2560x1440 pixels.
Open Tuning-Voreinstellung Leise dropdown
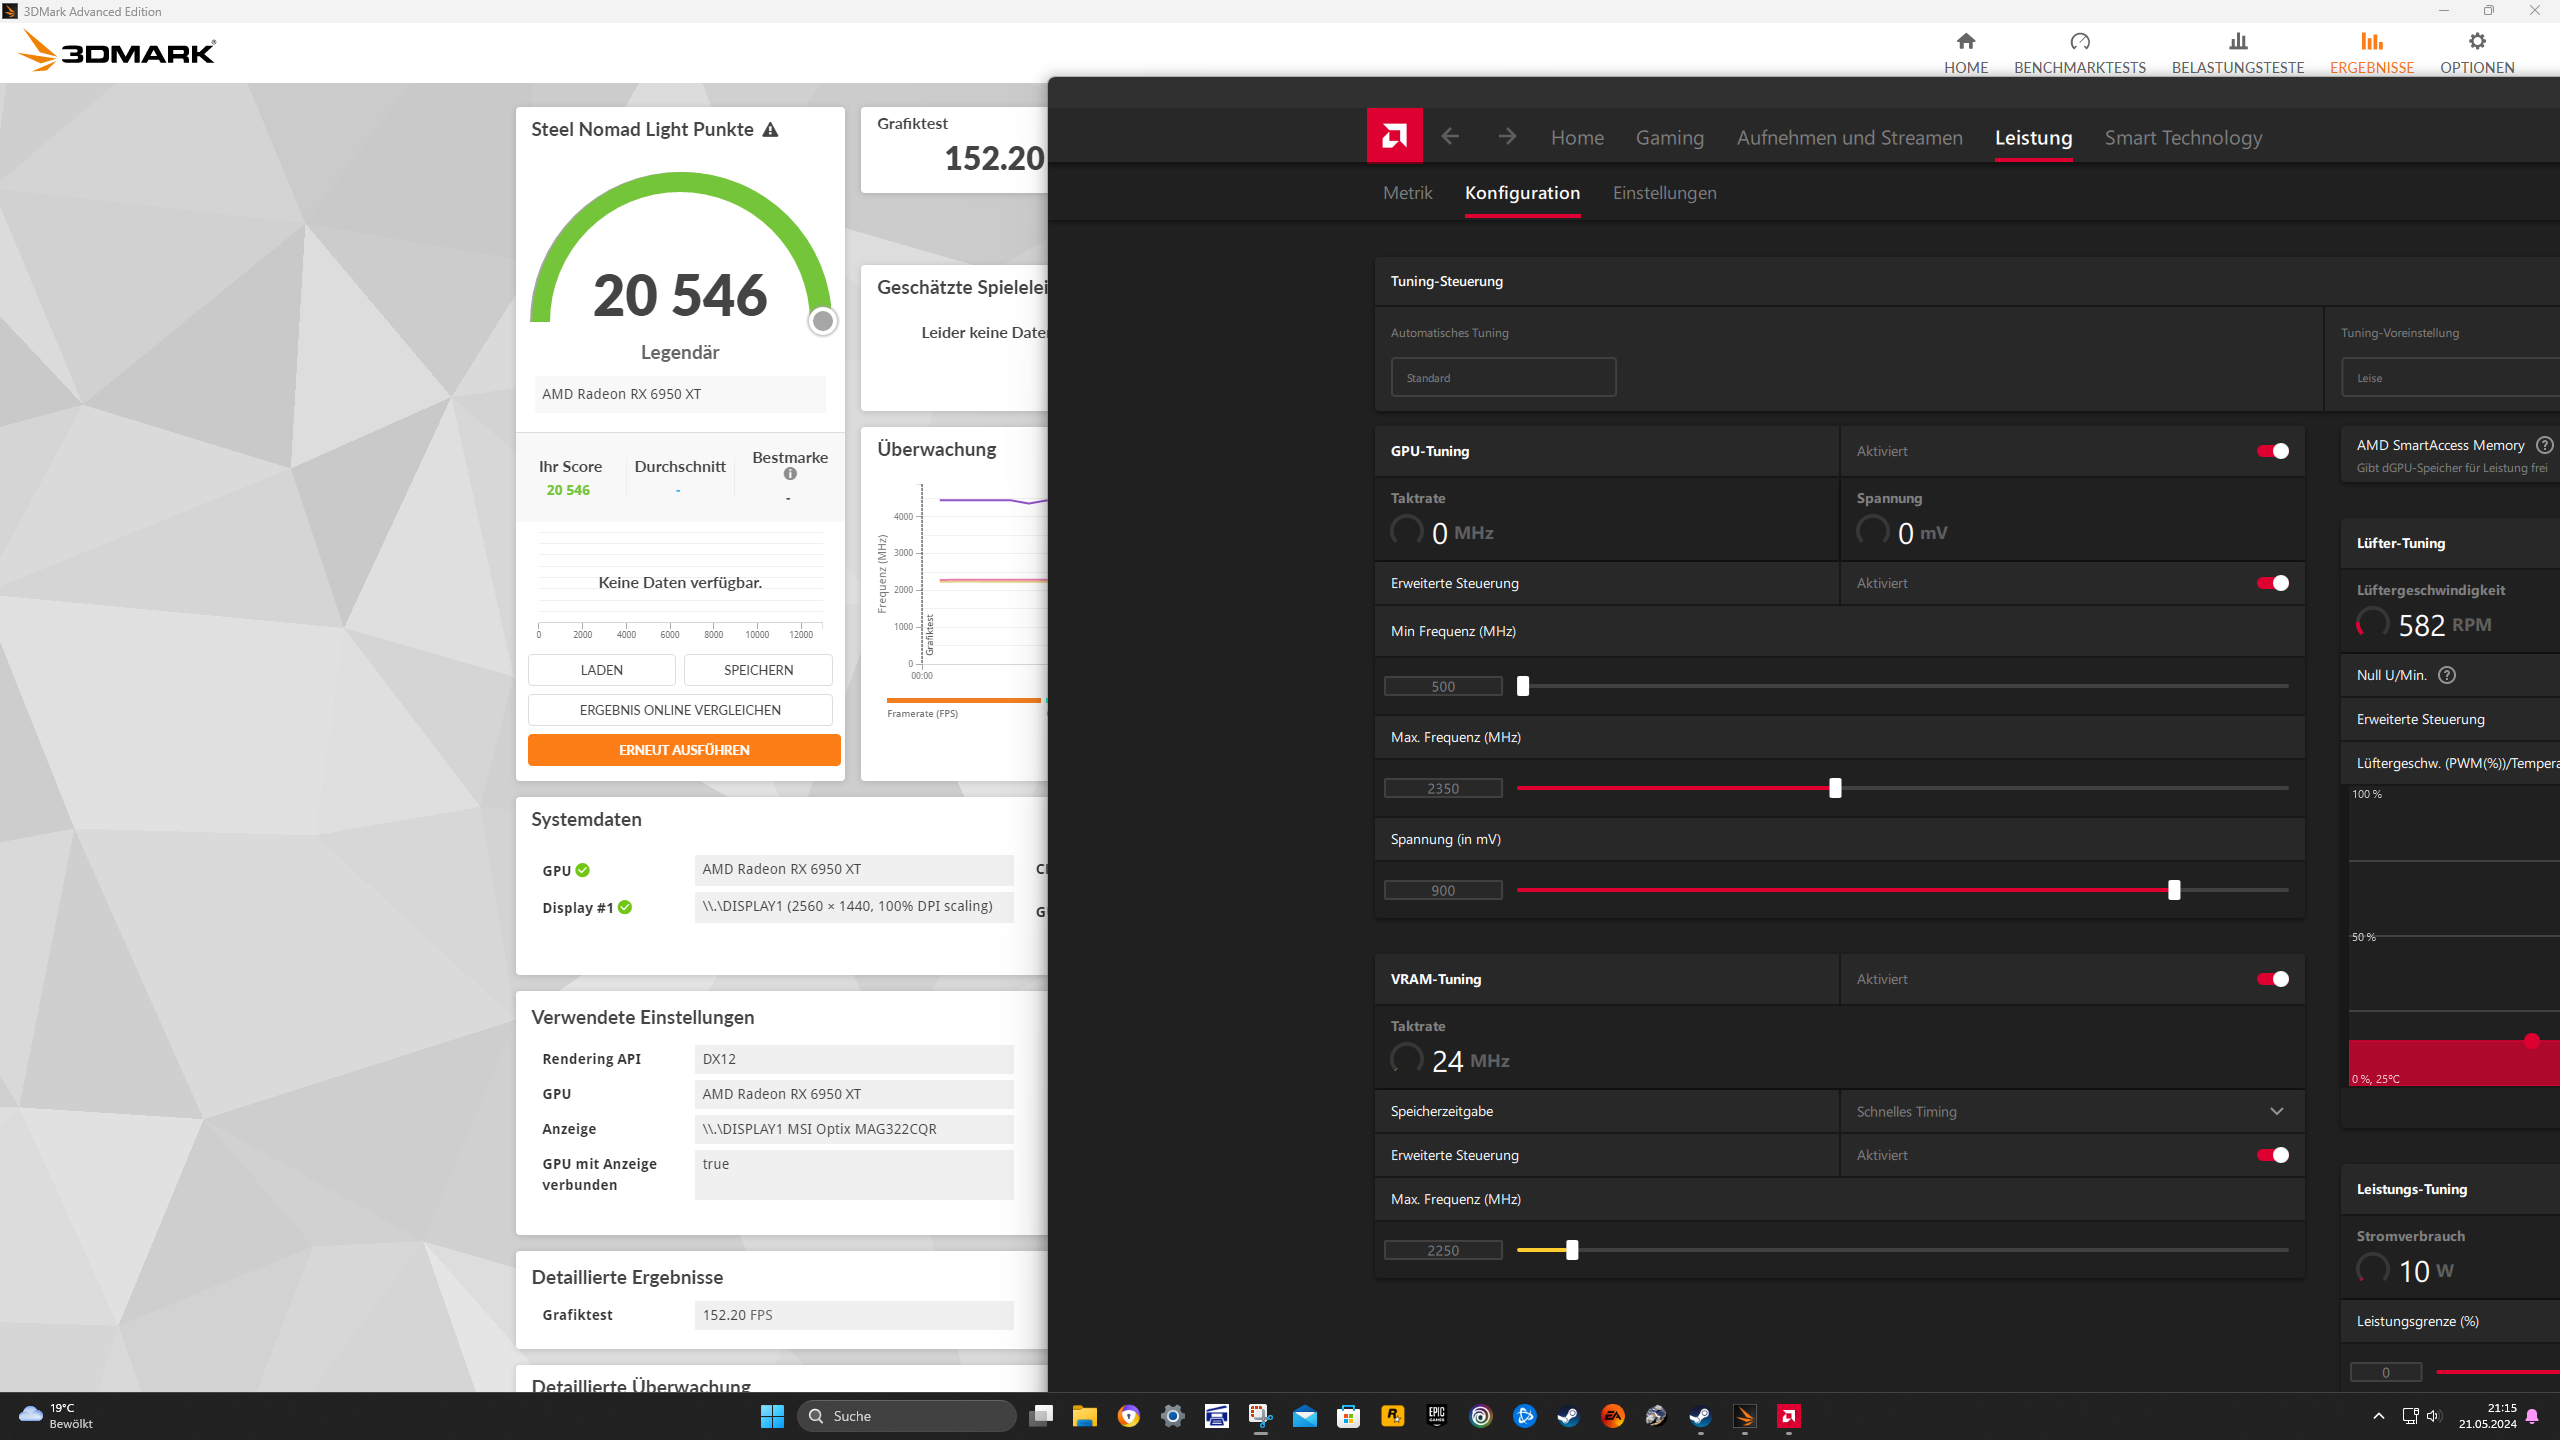[x=2450, y=378]
